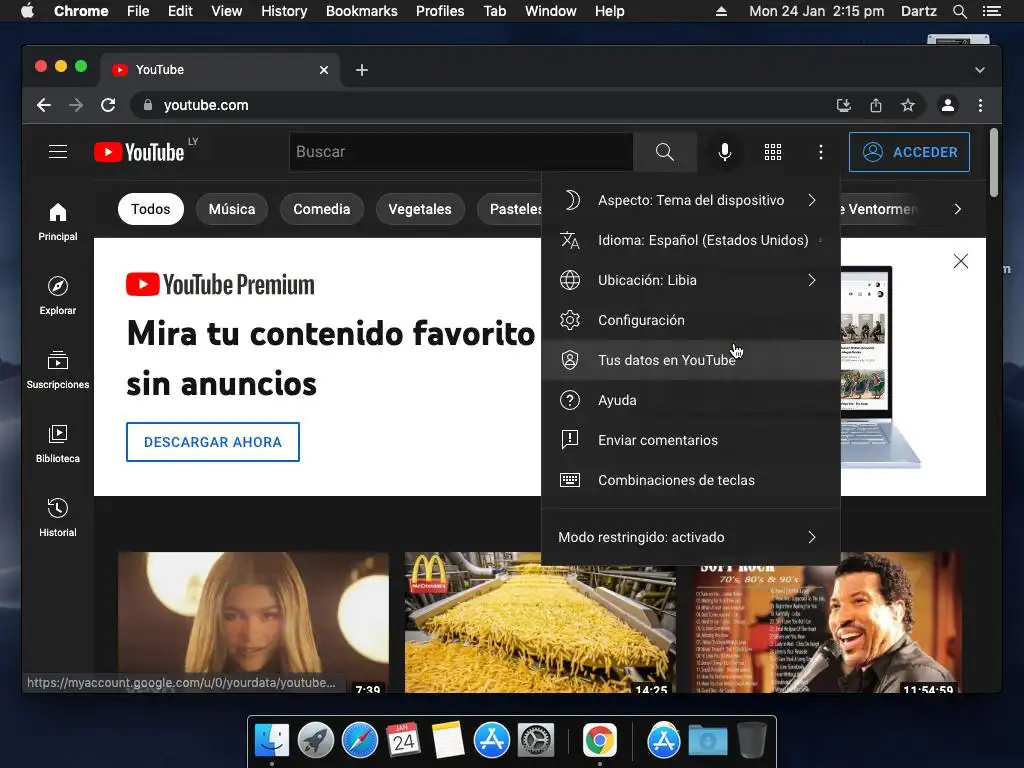Open Chrome's History menu
1024x768 pixels.
(284, 11)
